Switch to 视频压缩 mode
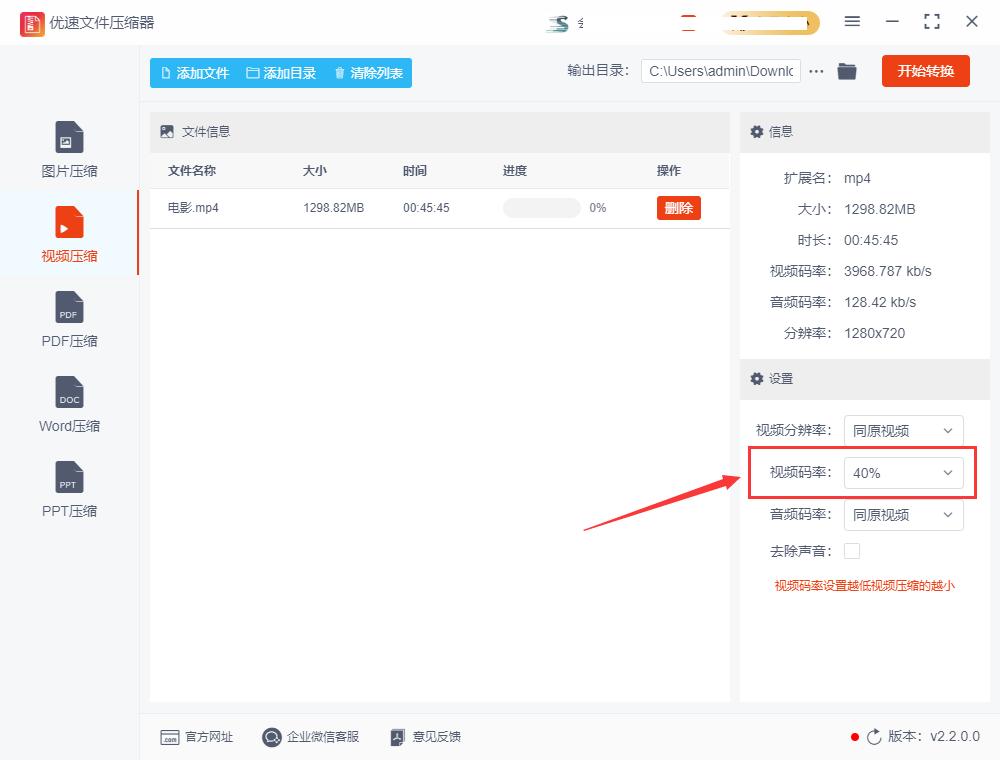This screenshot has width=1000, height=760. point(68,233)
